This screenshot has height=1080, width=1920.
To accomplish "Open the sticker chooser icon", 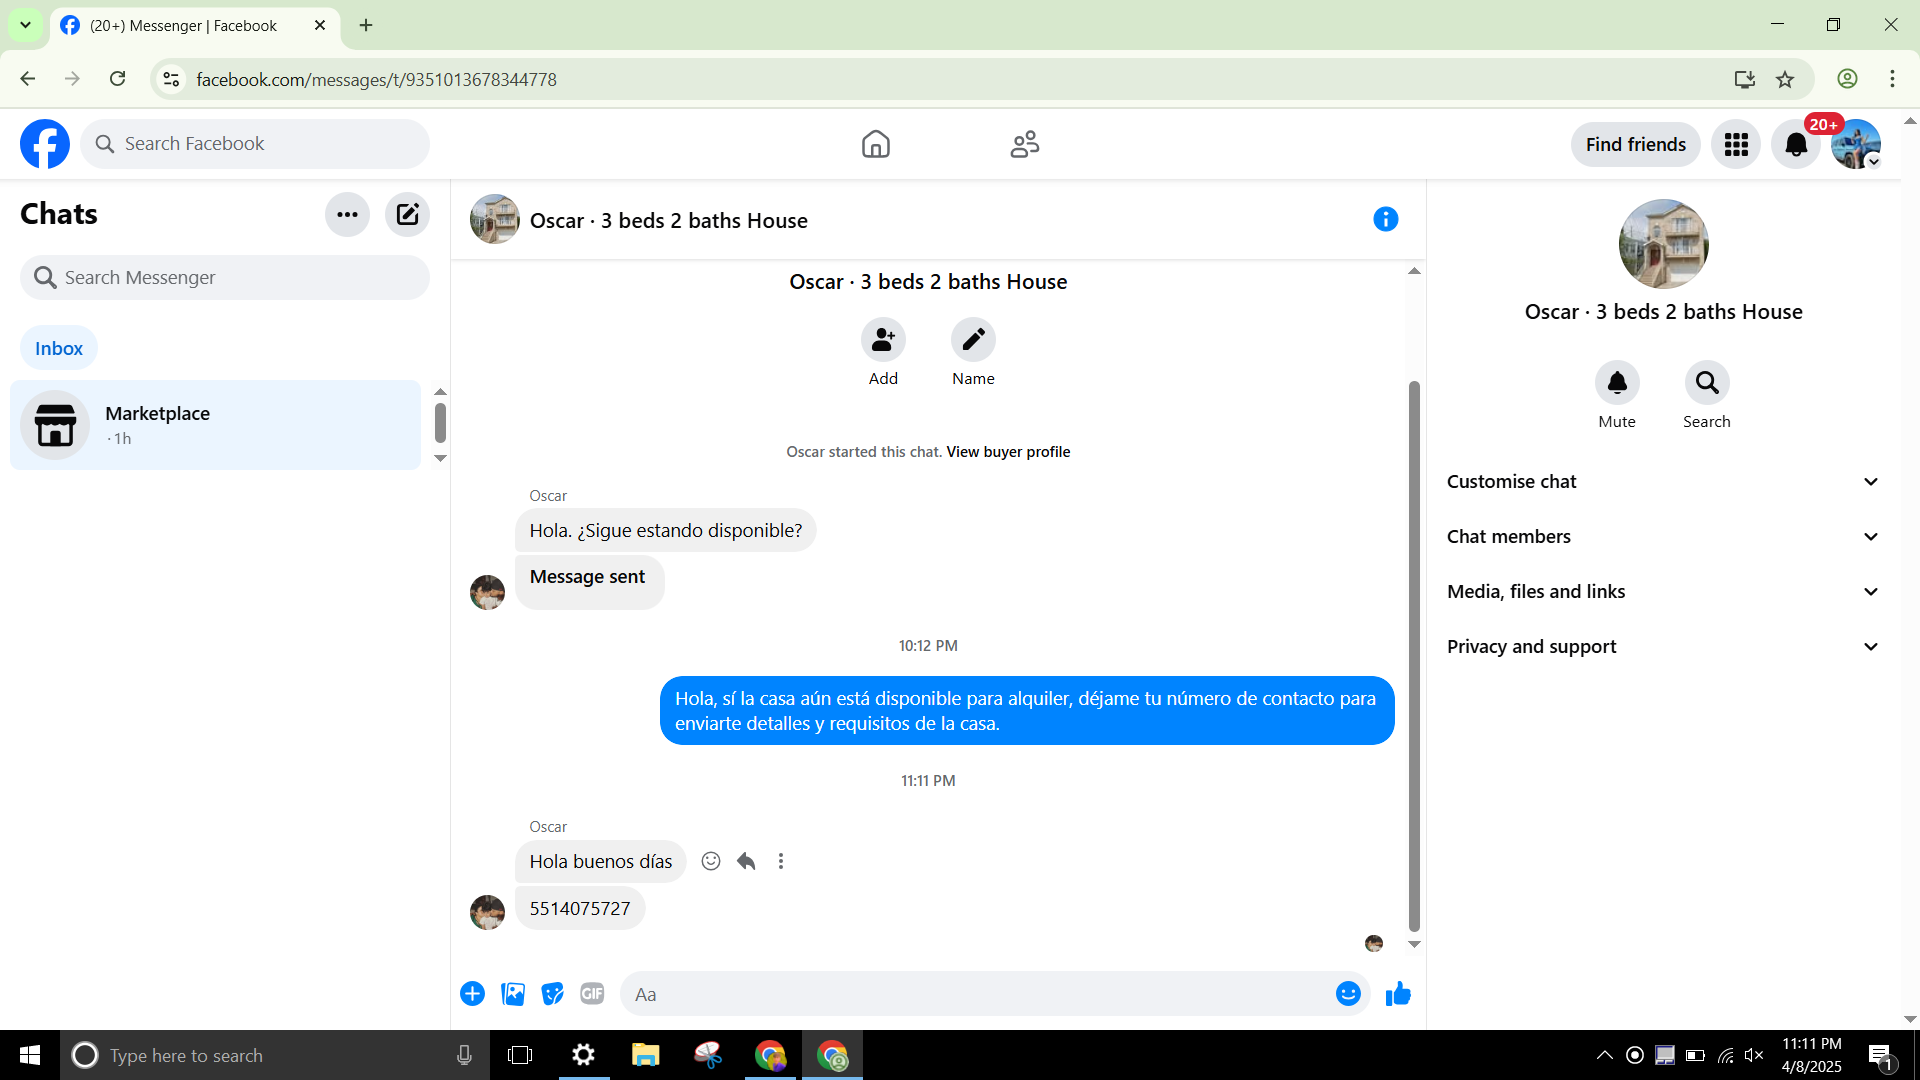I will click(x=552, y=994).
